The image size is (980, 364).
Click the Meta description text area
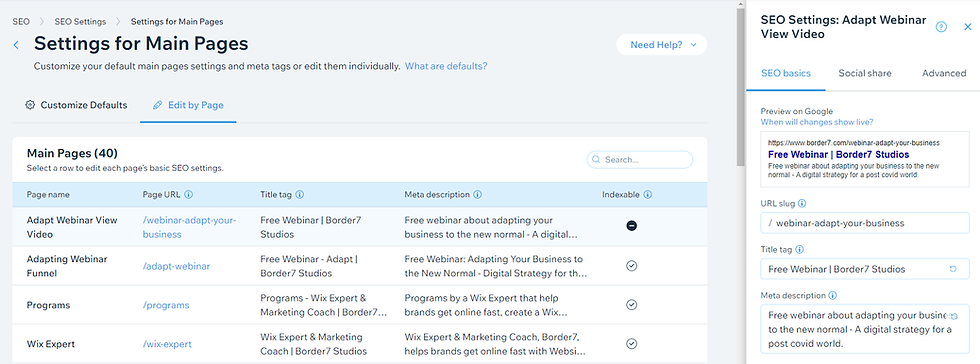(865, 329)
